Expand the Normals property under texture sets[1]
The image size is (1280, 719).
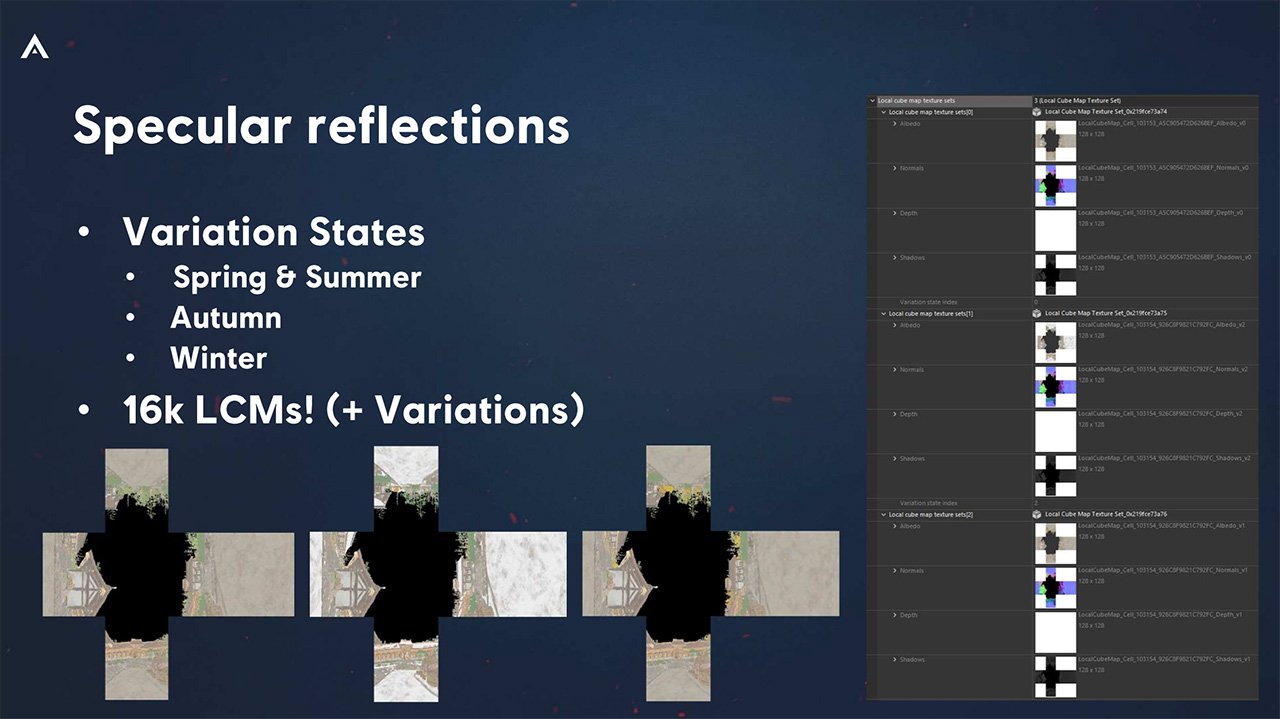pyautogui.click(x=895, y=370)
